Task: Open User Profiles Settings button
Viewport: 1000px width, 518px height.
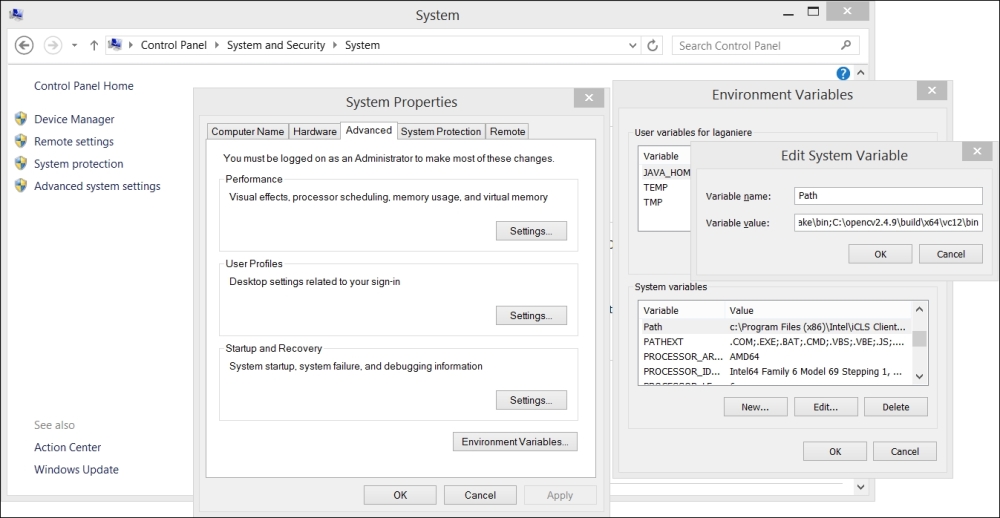Action: (x=531, y=316)
